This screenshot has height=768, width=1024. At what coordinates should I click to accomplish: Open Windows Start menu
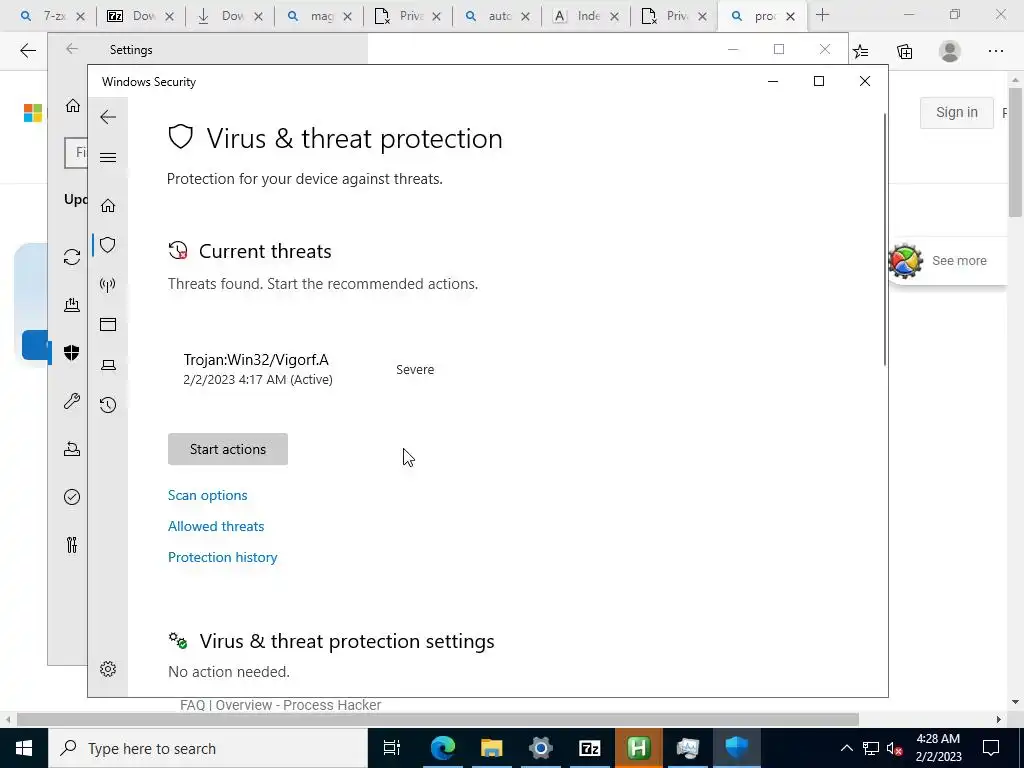pyautogui.click(x=24, y=748)
